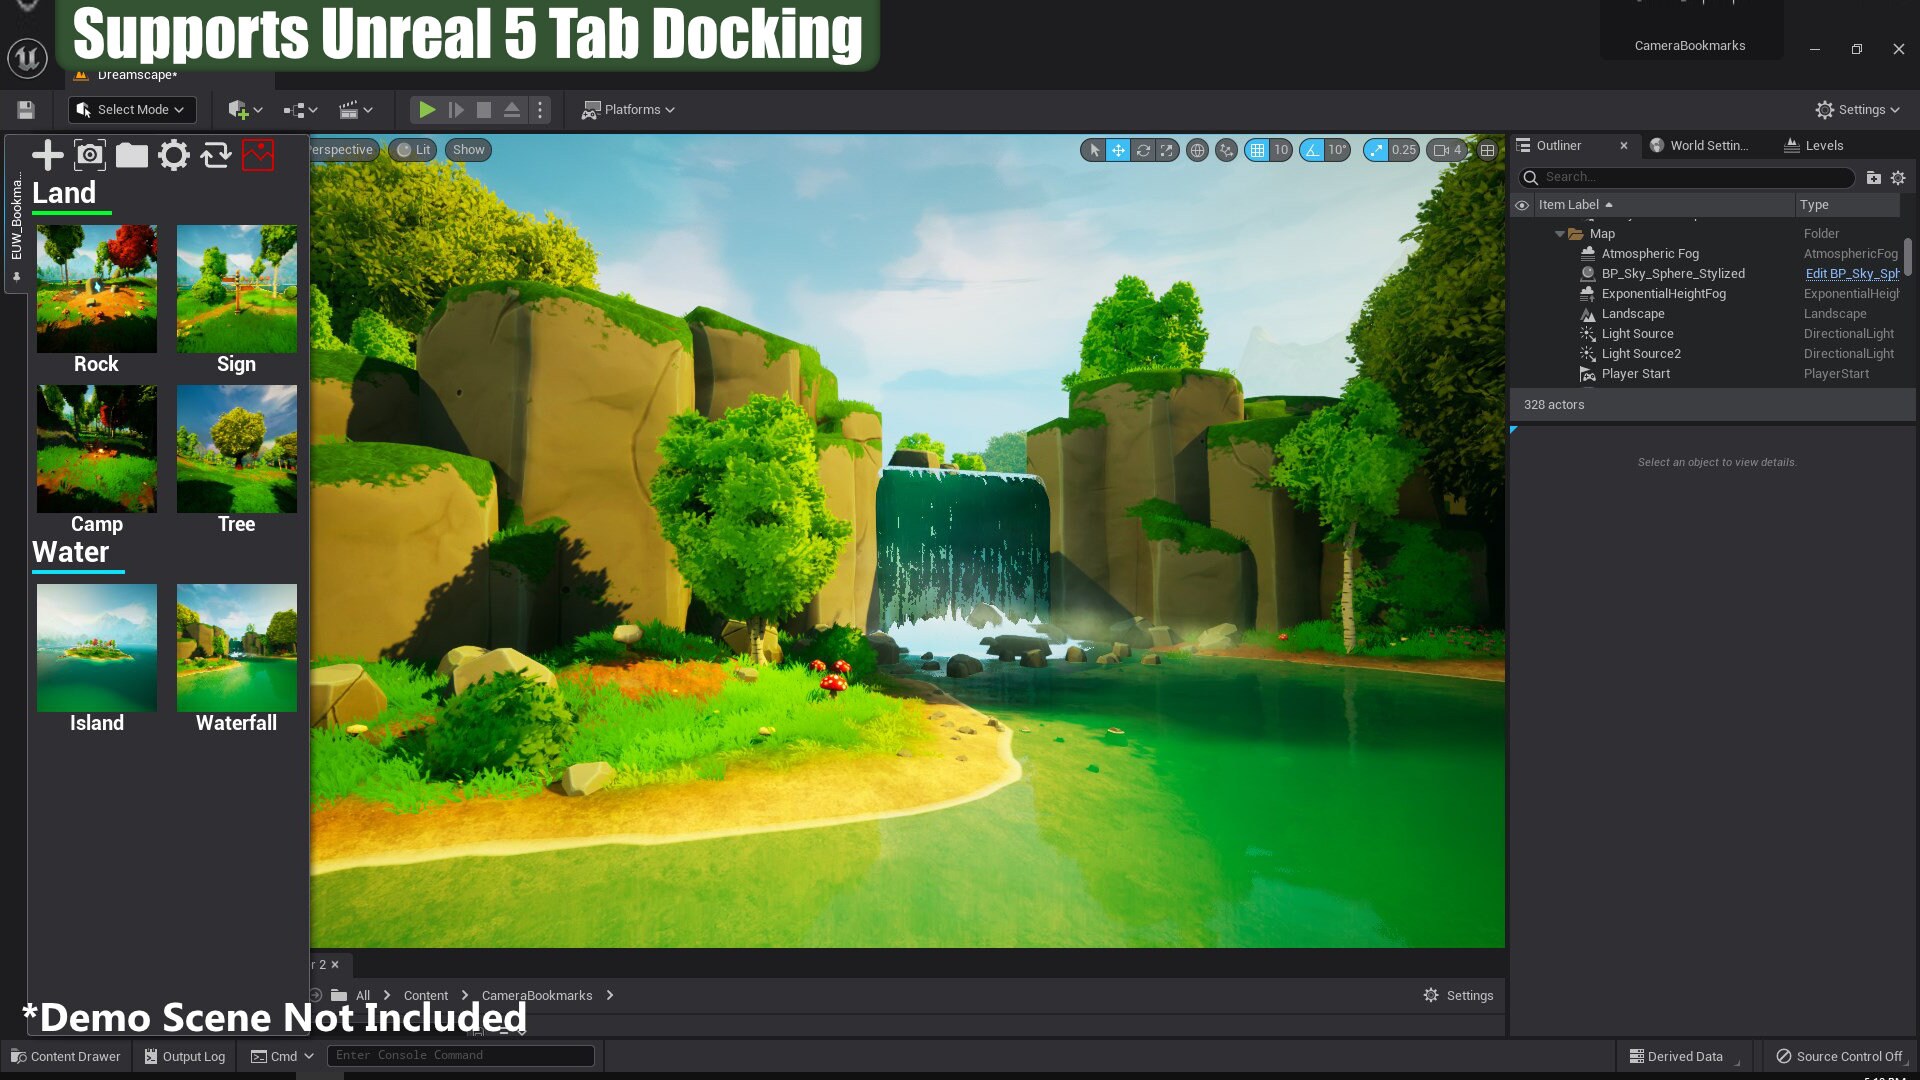Click the red image thumbnail icon
Image resolution: width=1920 pixels, height=1080 pixels.
tap(258, 155)
